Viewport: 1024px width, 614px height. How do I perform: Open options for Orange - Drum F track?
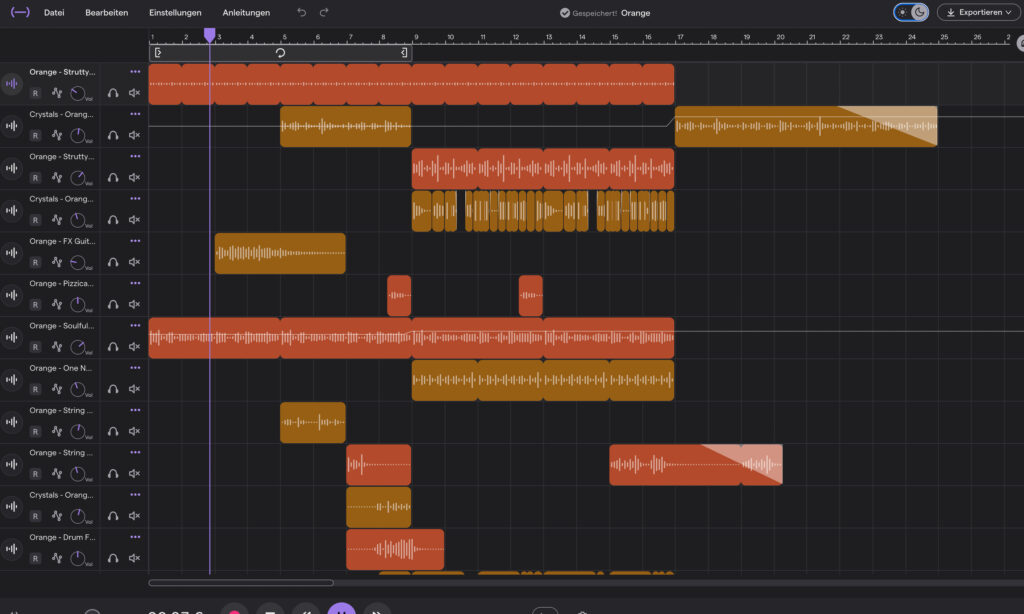(135, 537)
